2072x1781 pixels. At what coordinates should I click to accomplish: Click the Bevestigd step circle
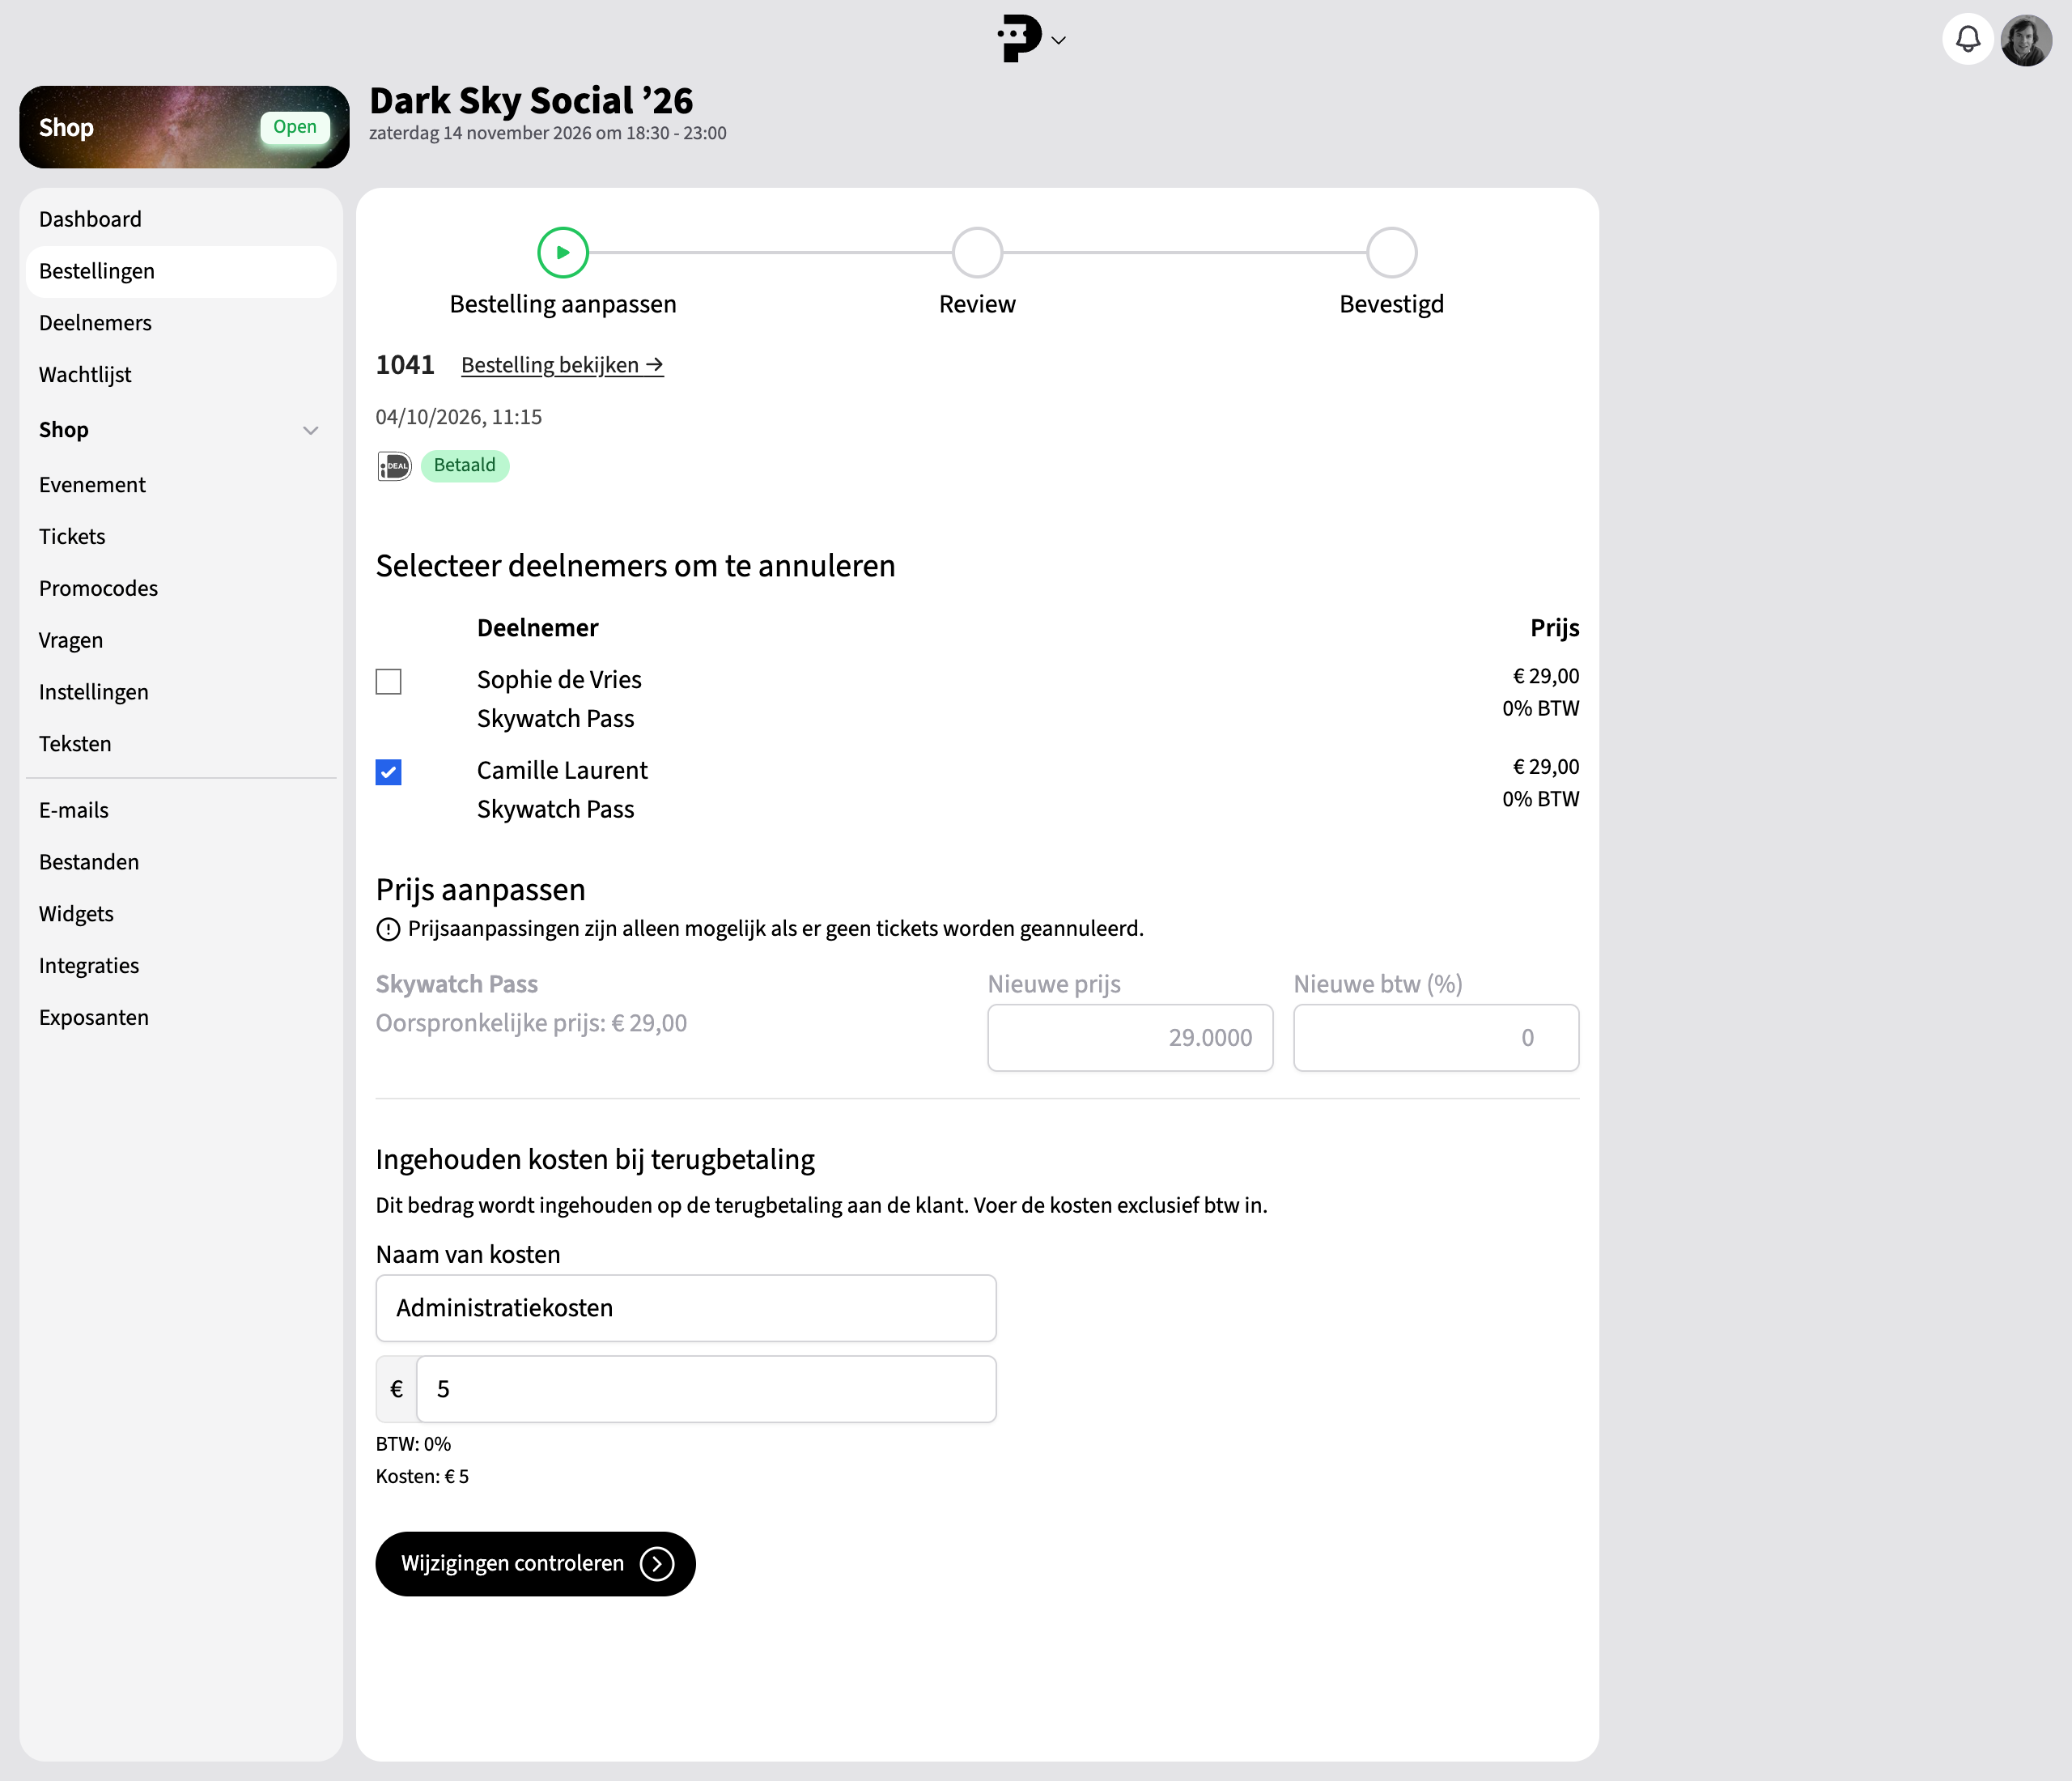point(1391,253)
